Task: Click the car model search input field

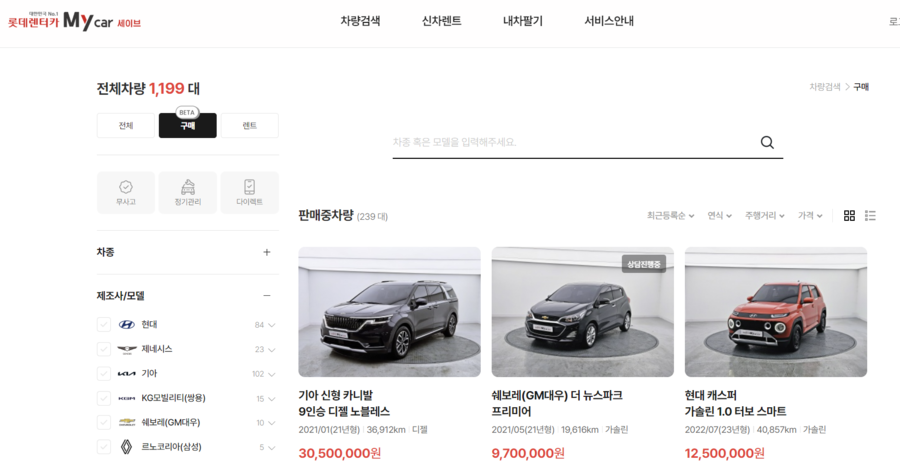Action: (x=570, y=142)
